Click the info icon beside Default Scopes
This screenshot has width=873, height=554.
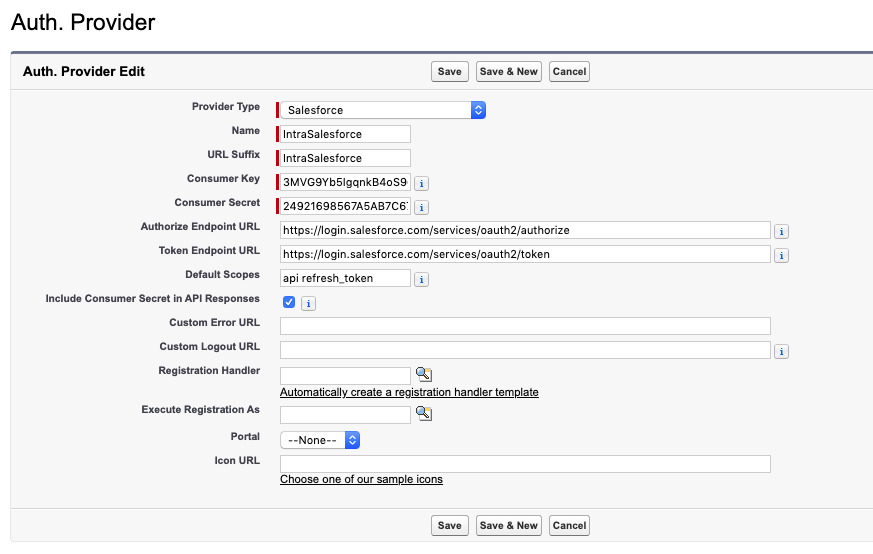421,279
